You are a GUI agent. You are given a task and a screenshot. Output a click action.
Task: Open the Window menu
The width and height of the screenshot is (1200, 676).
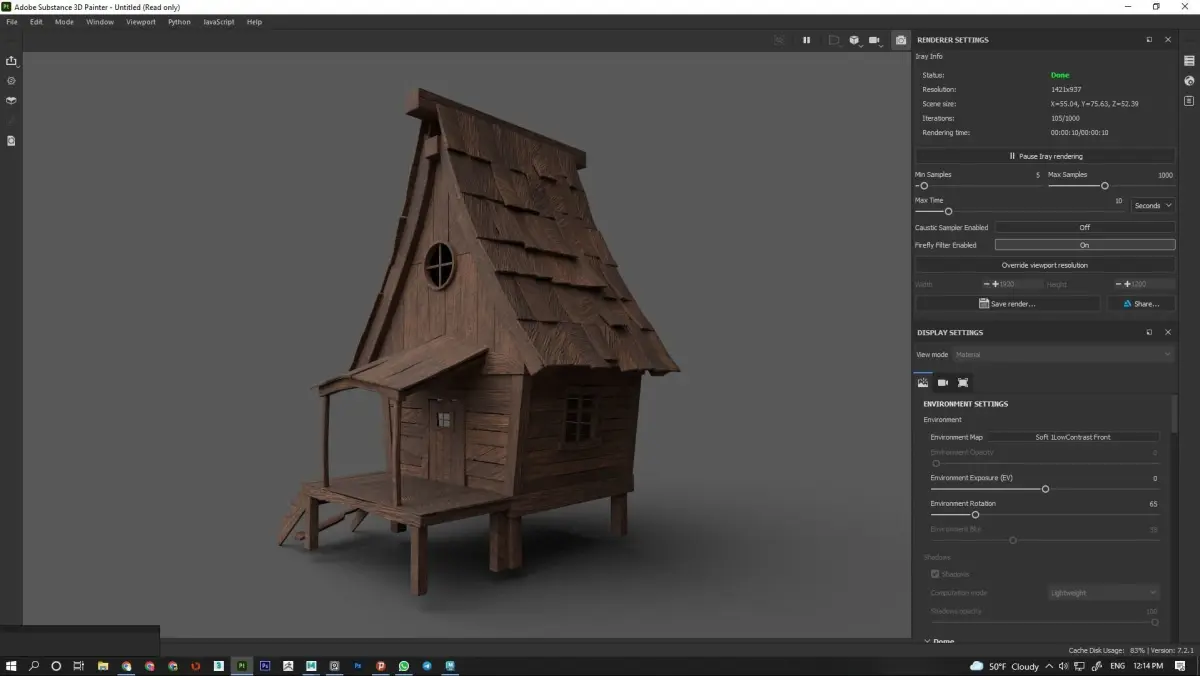pos(100,22)
